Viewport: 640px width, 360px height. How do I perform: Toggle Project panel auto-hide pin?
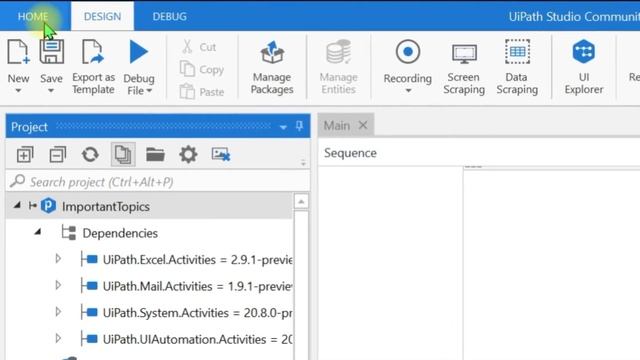(x=299, y=126)
